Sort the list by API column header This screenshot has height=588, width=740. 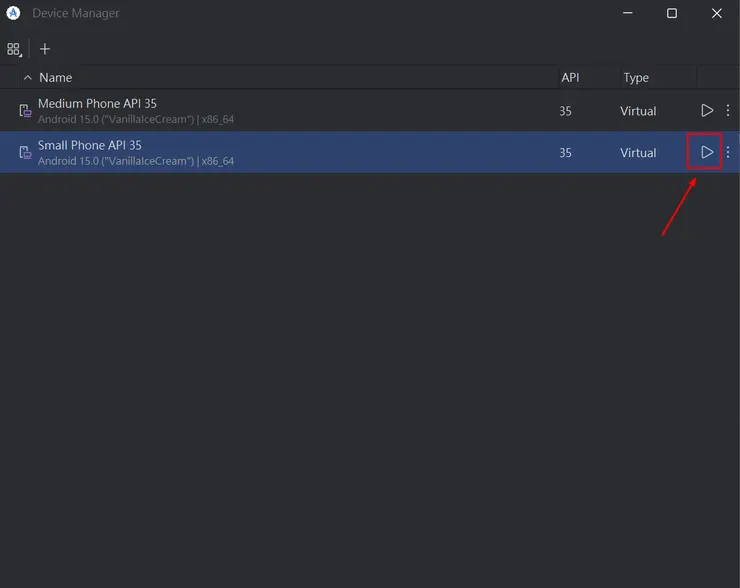point(570,77)
